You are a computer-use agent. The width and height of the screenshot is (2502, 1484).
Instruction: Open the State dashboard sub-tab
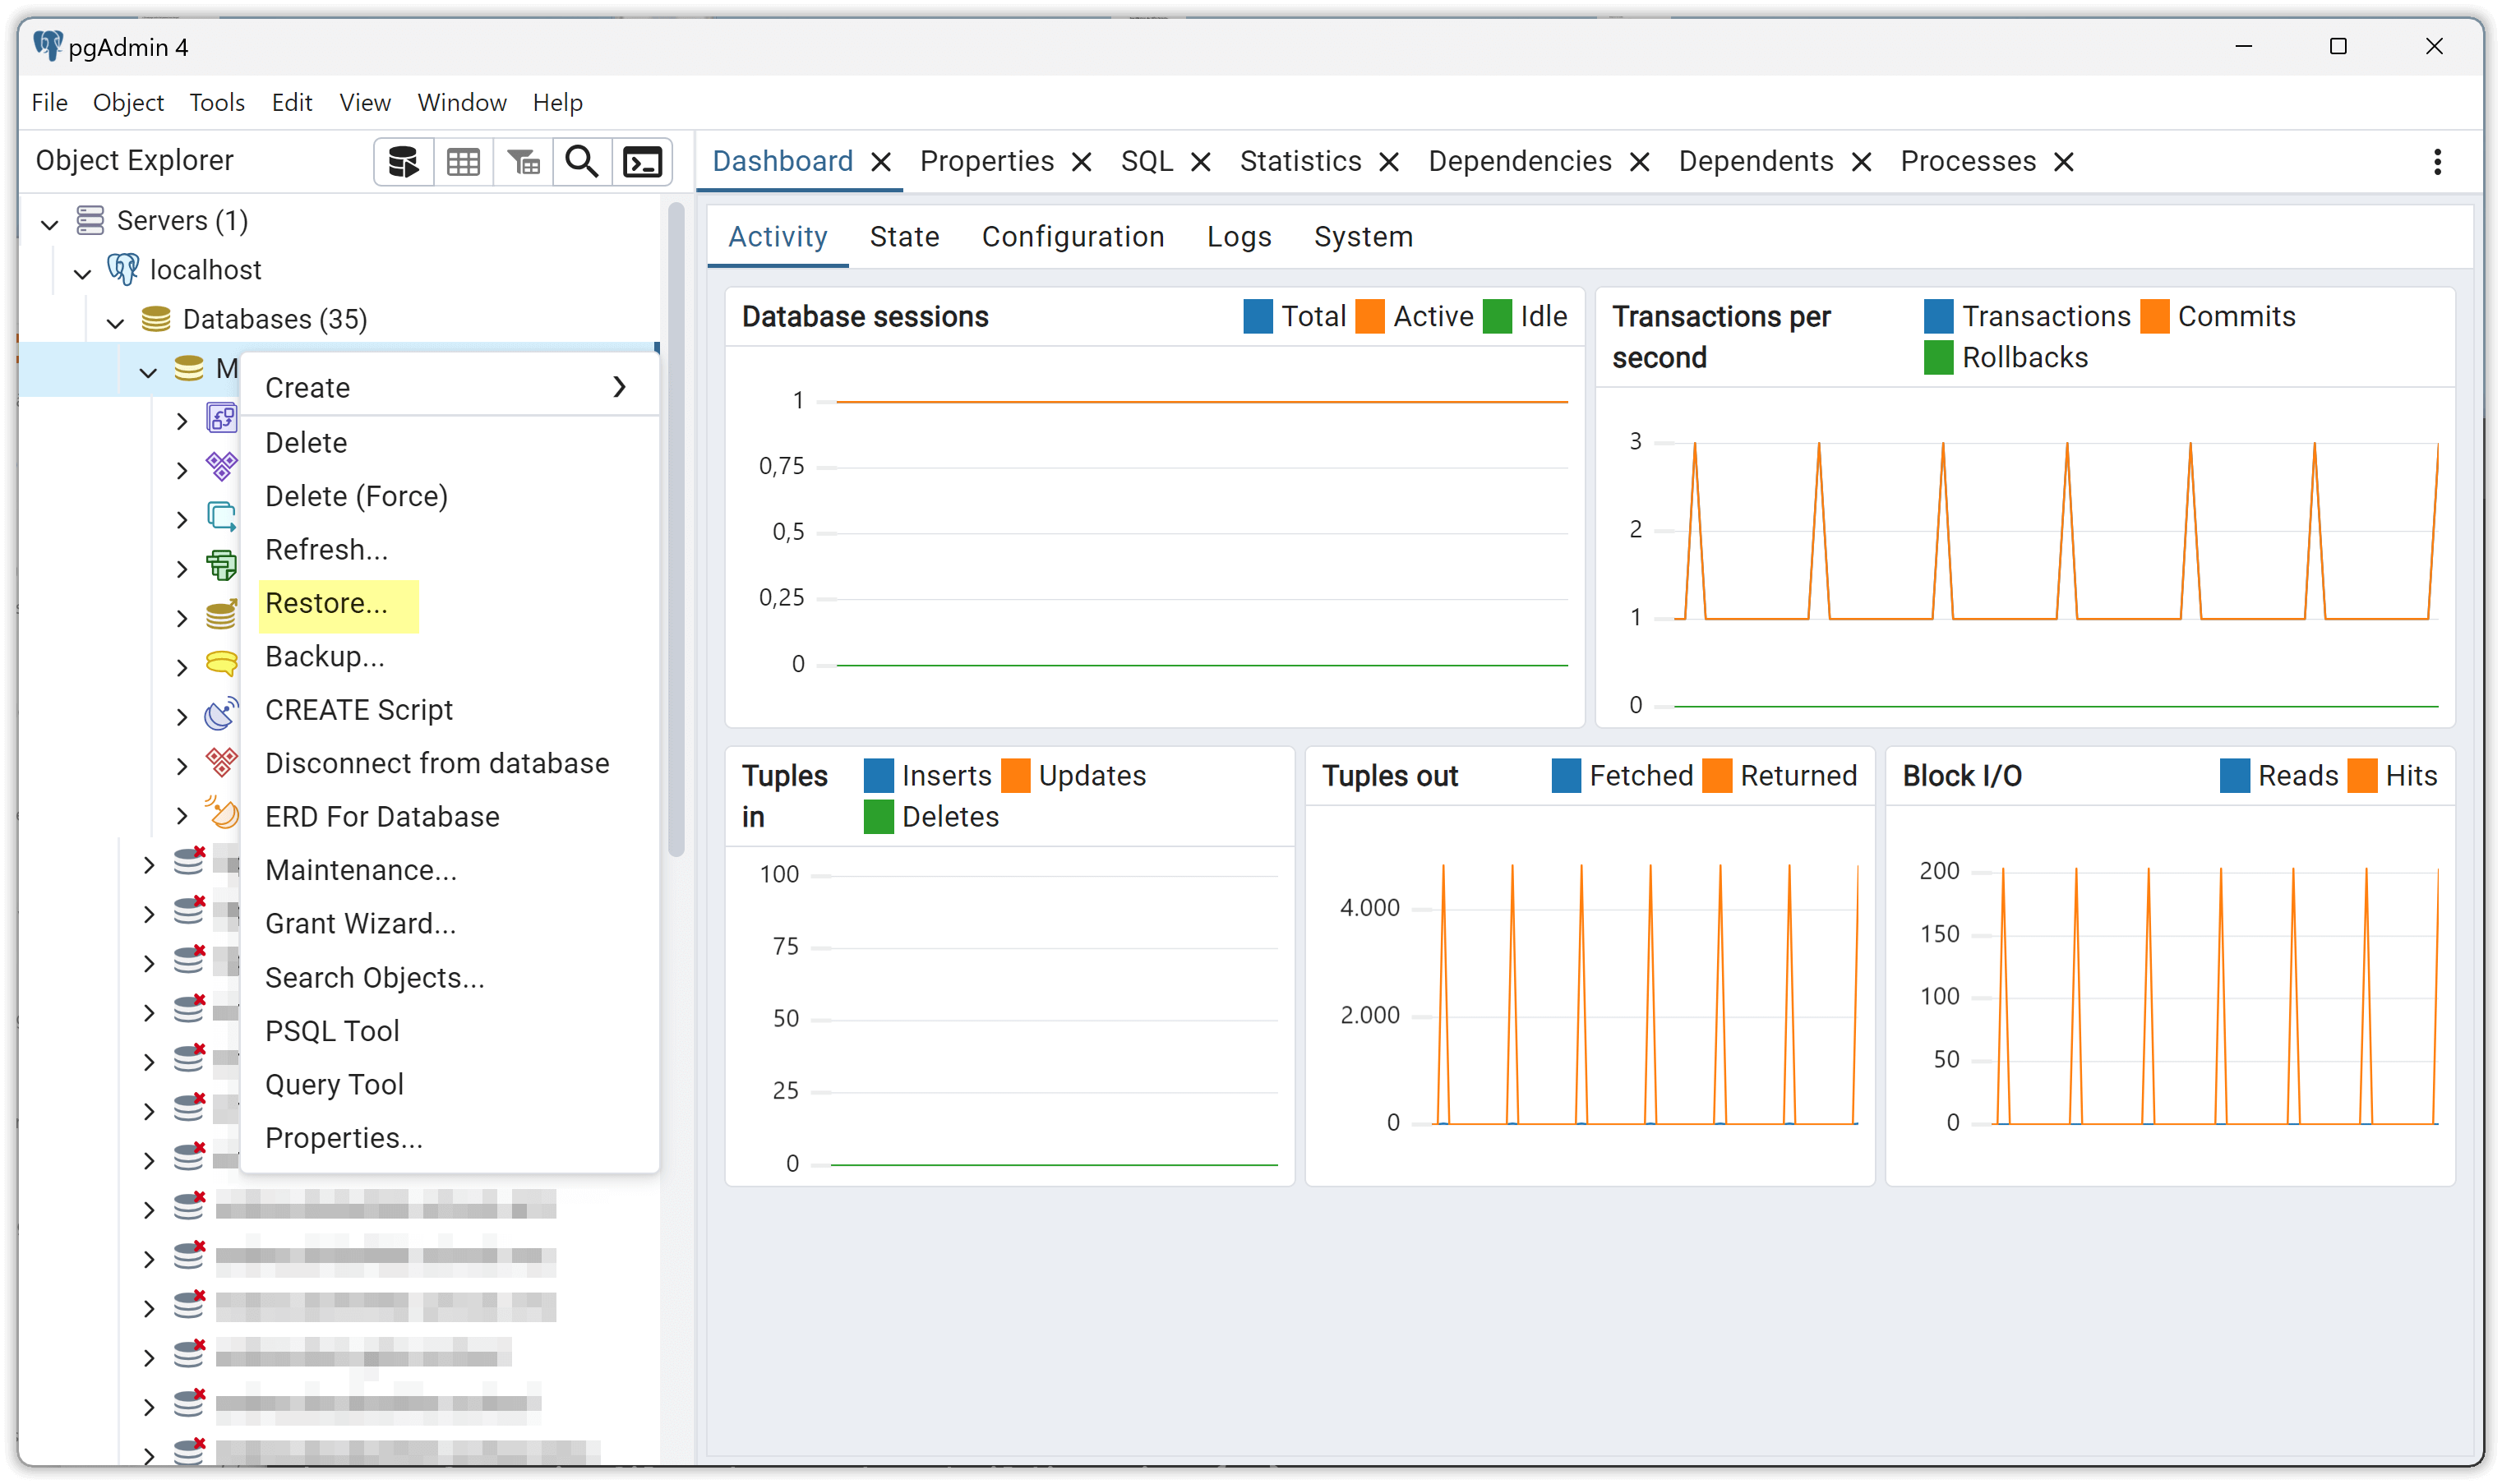point(904,237)
